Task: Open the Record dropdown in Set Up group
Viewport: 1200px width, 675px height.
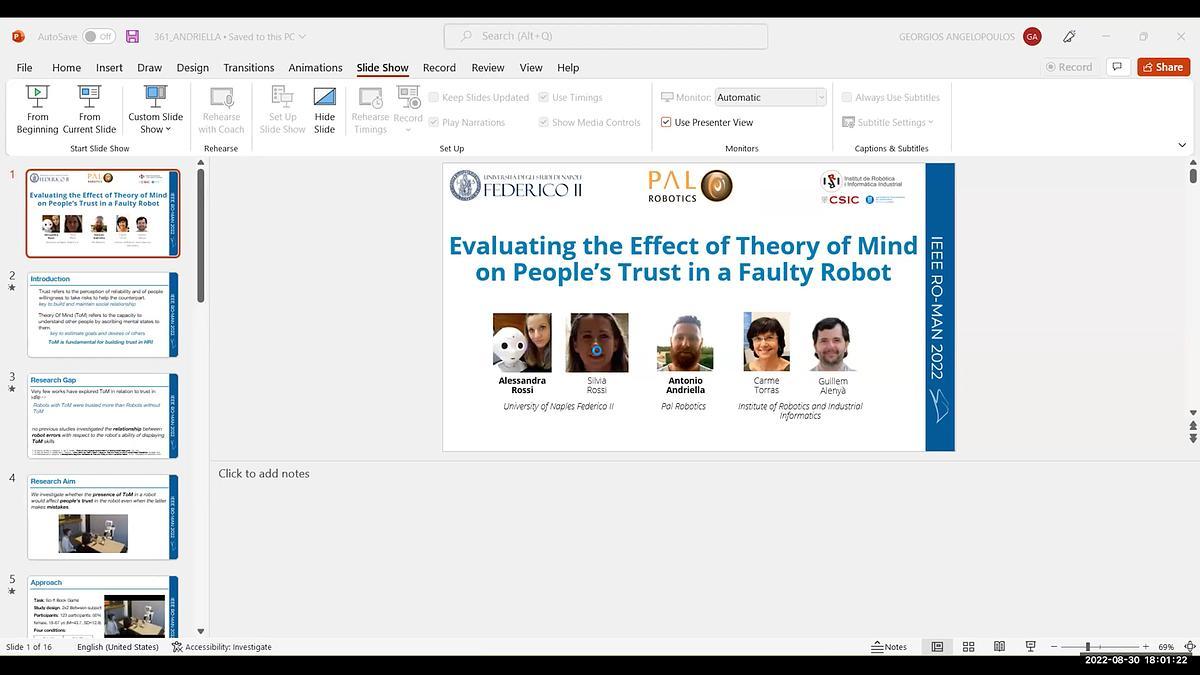Action: point(408,109)
